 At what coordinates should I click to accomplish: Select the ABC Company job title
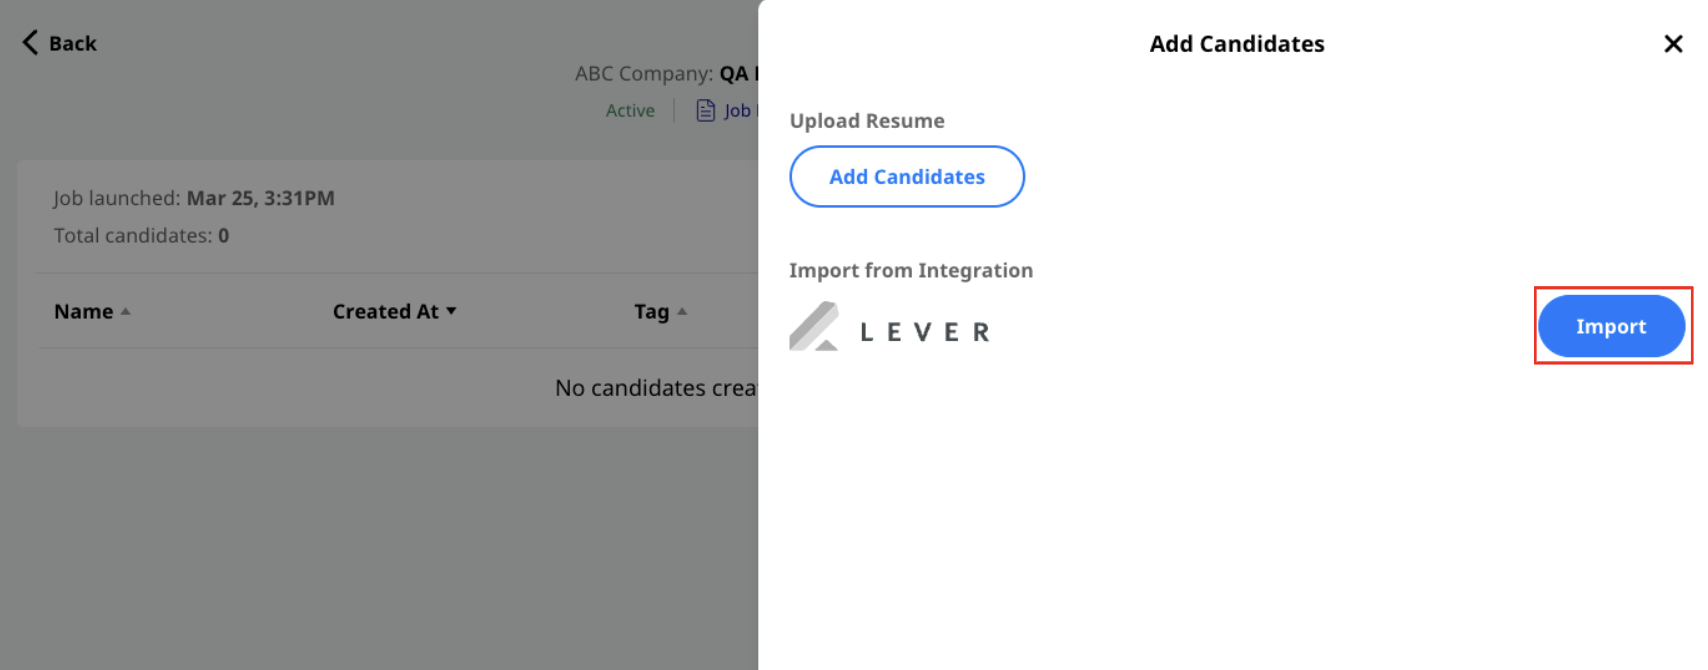click(667, 73)
